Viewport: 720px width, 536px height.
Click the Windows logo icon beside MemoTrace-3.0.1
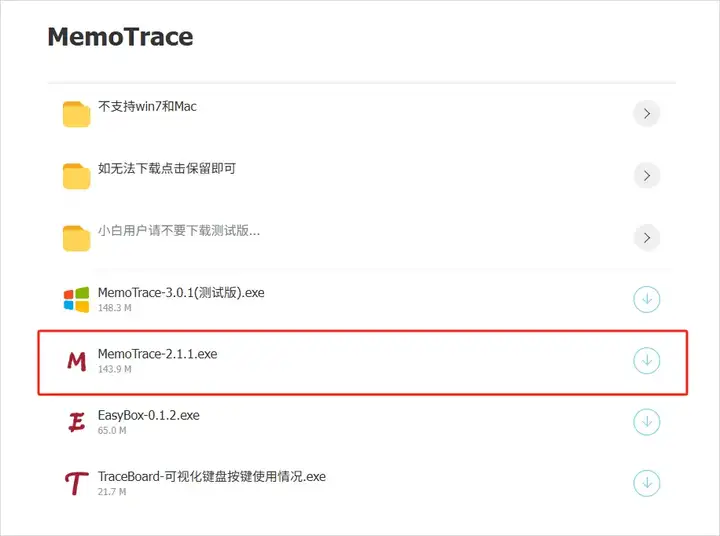pyautogui.click(x=76, y=299)
